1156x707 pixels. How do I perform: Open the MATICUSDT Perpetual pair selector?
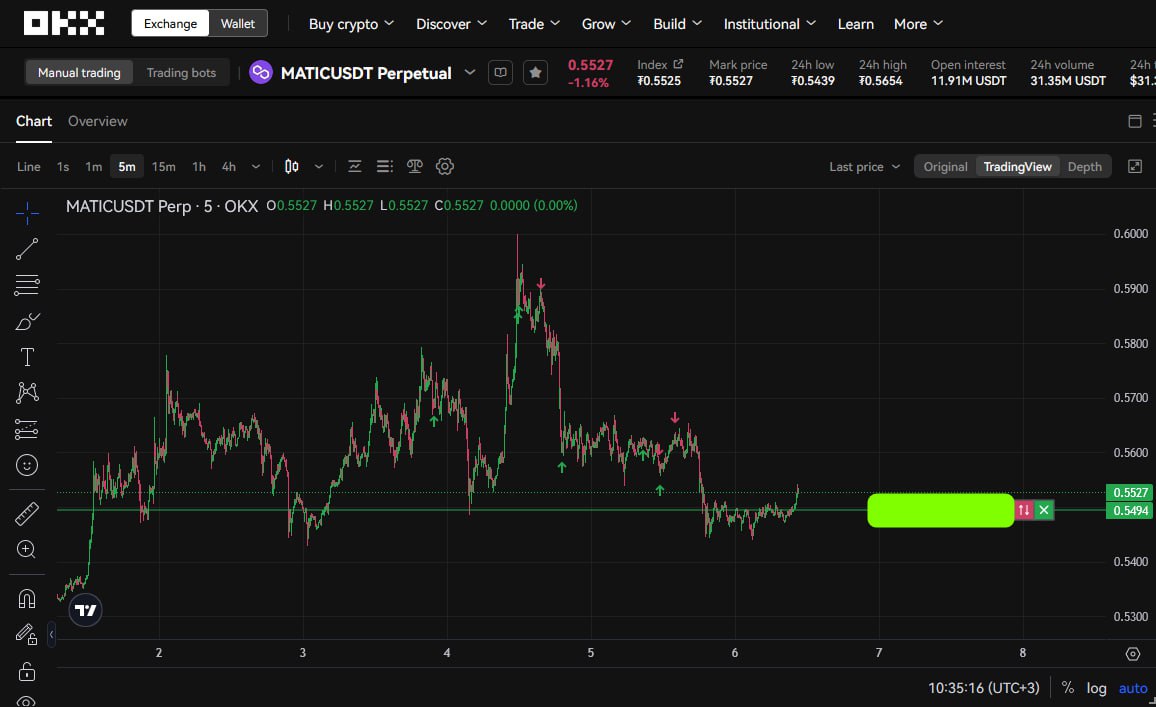(378, 73)
